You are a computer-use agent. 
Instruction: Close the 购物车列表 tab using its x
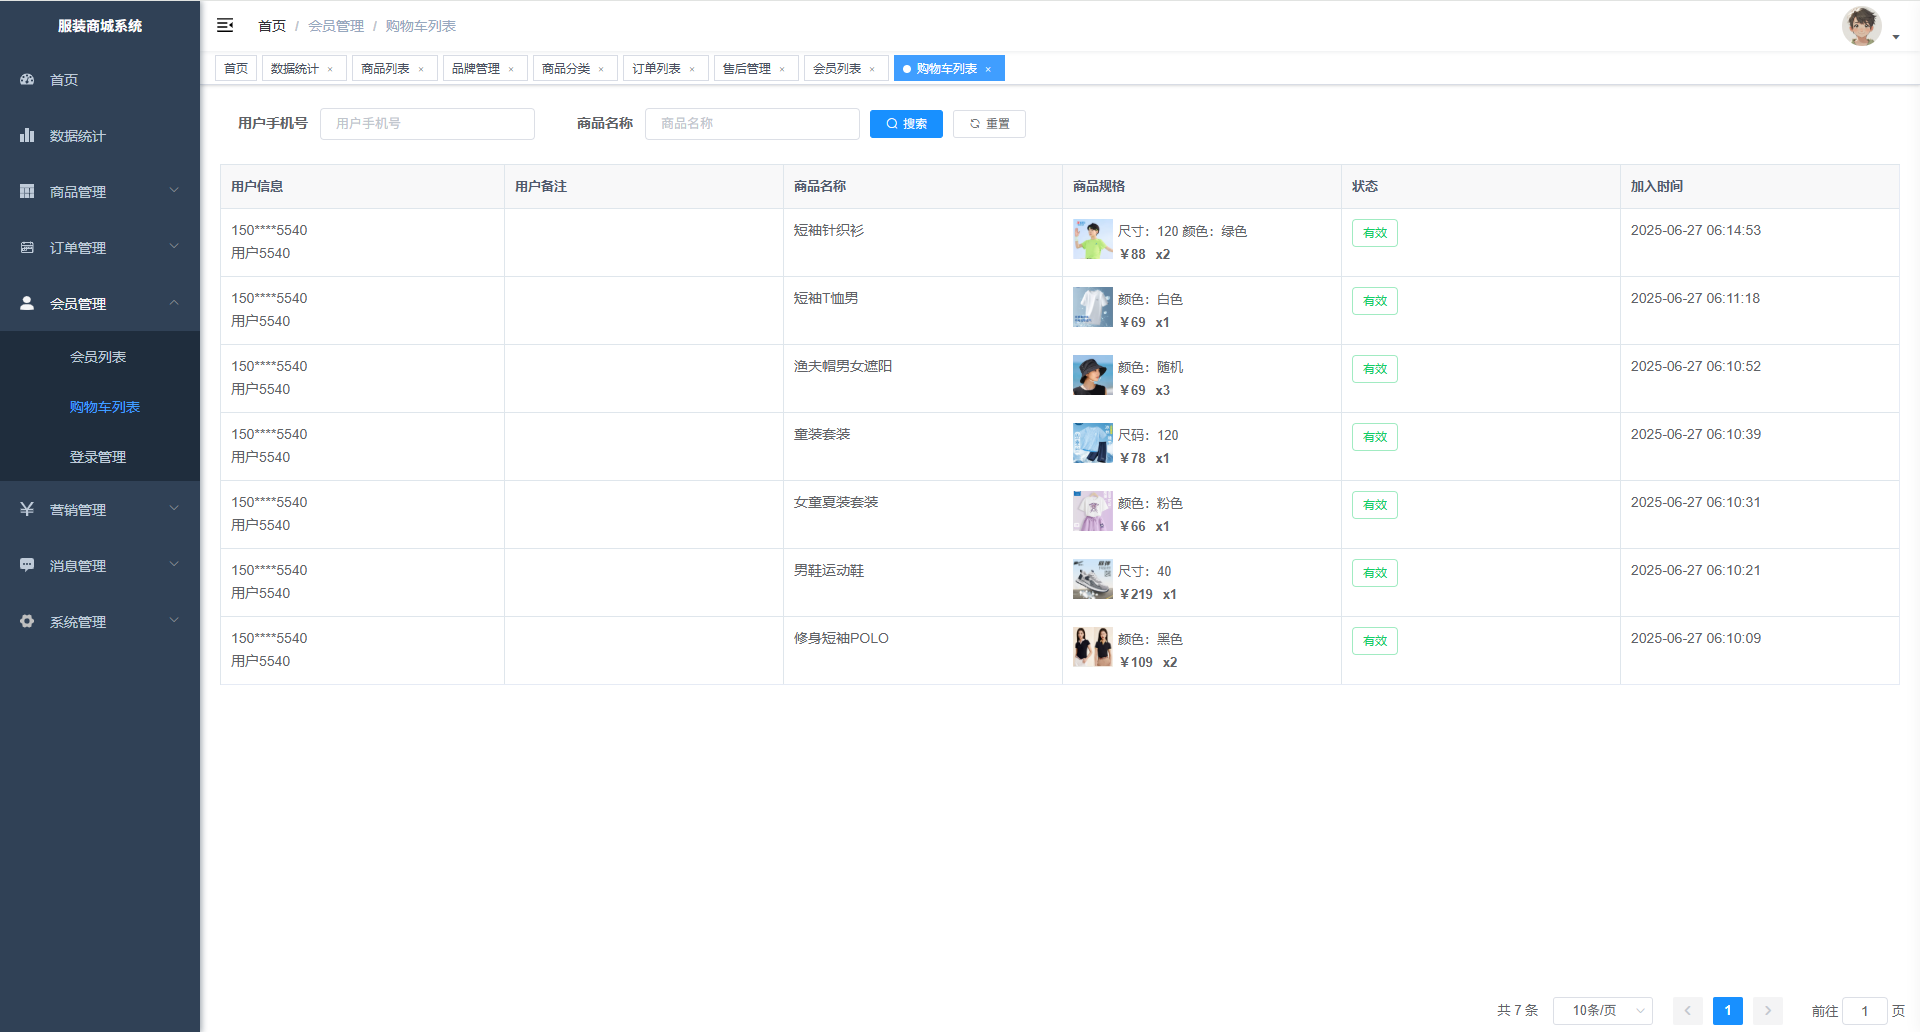(x=988, y=69)
